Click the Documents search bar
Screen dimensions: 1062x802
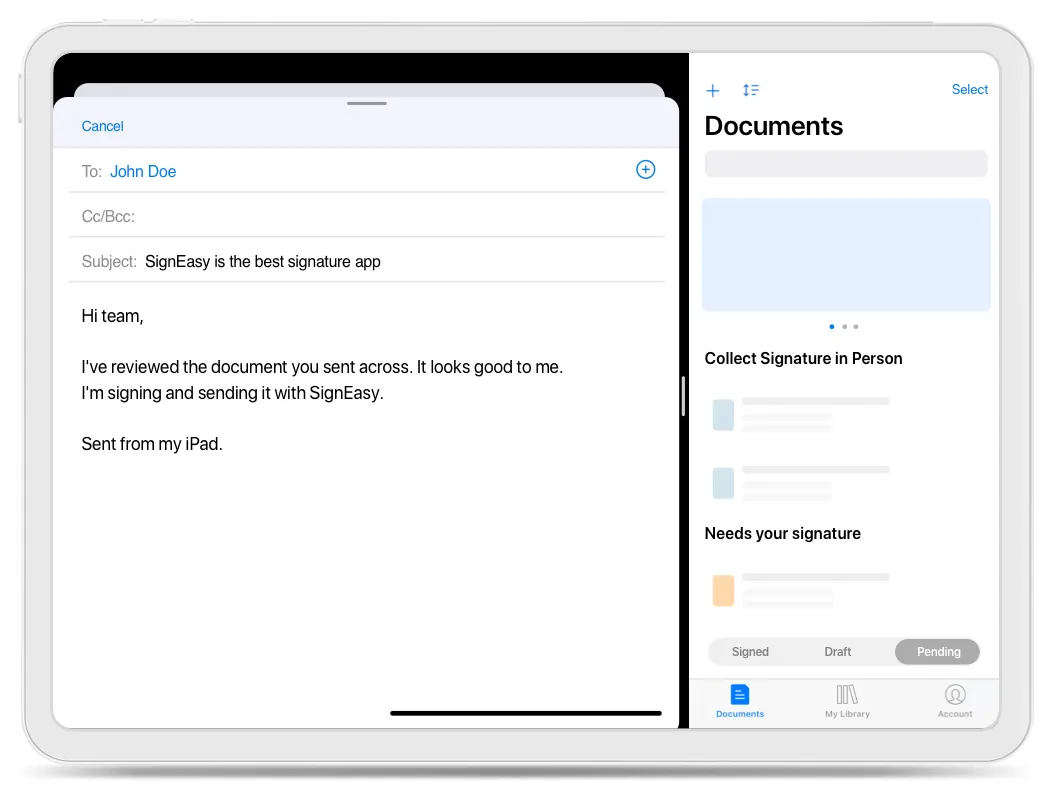tap(846, 164)
